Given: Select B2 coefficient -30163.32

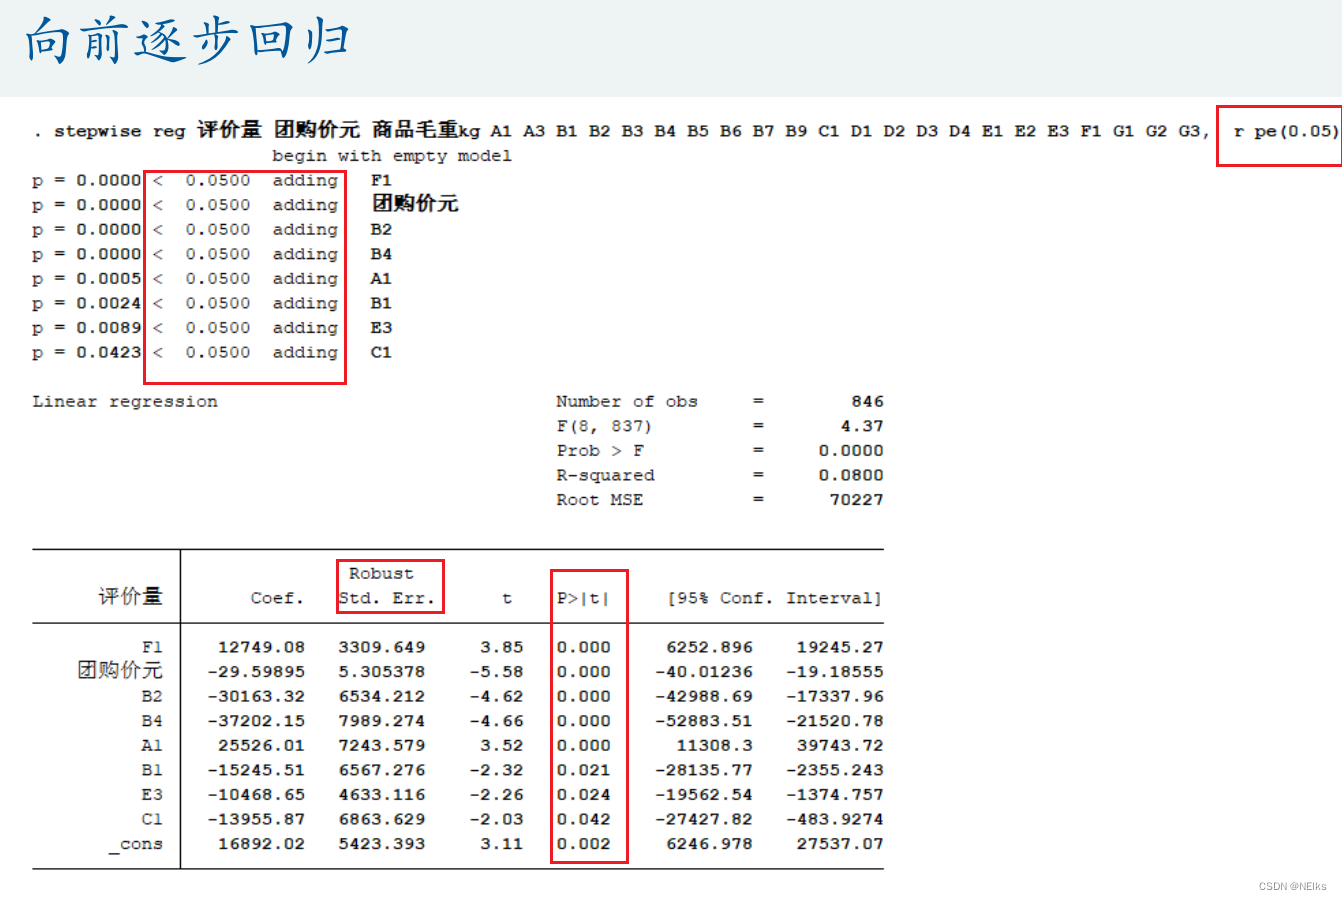Looking at the screenshot, I should coord(256,697).
